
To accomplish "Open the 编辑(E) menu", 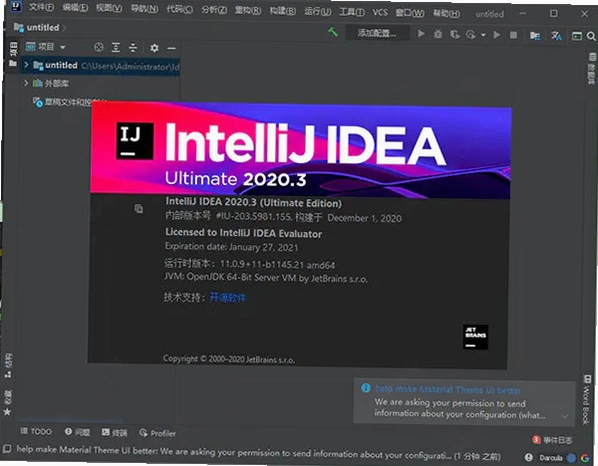I will tap(75, 8).
